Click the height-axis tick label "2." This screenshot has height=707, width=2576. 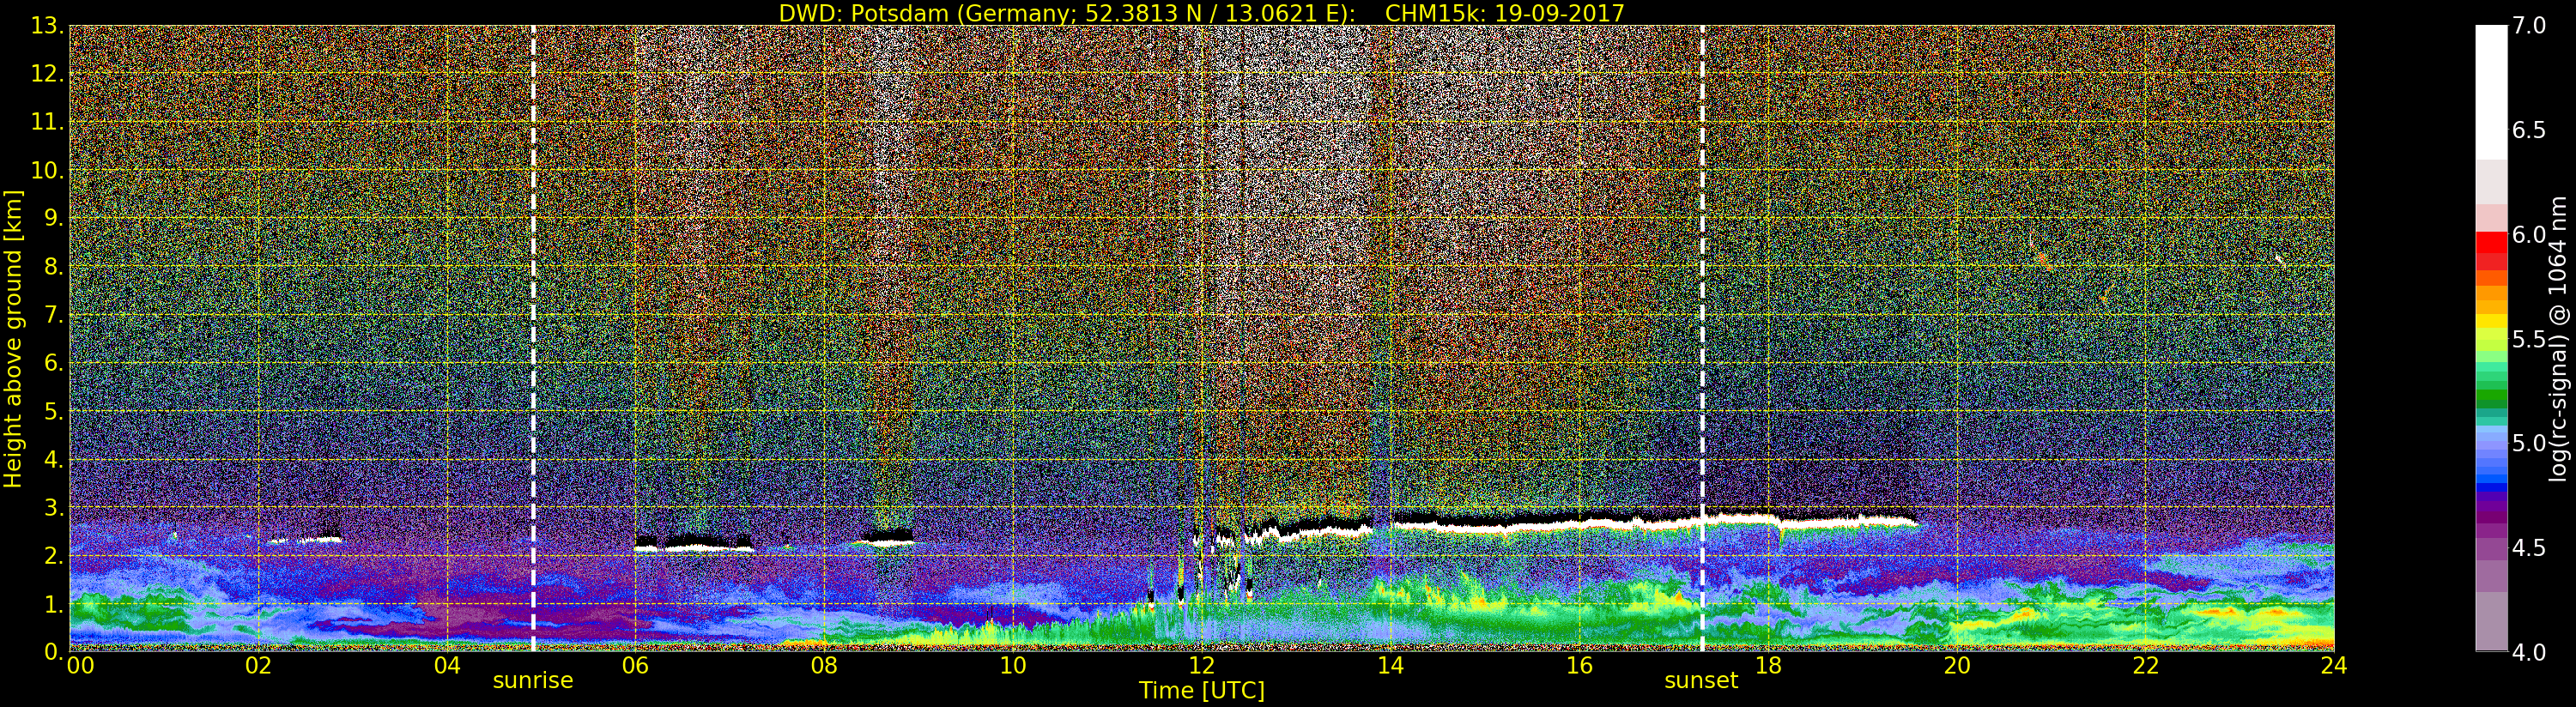[x=53, y=555]
